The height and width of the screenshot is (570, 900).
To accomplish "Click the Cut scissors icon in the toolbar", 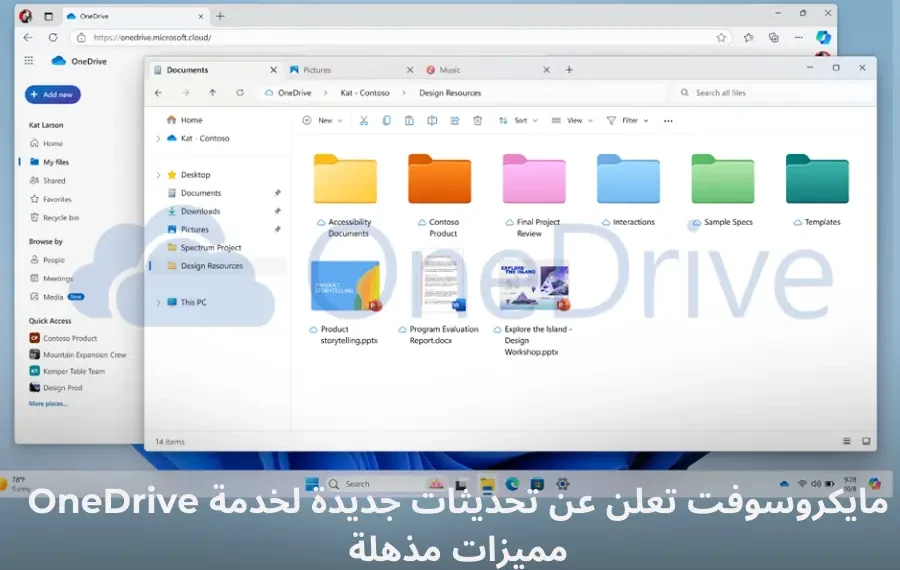I will tap(363, 121).
